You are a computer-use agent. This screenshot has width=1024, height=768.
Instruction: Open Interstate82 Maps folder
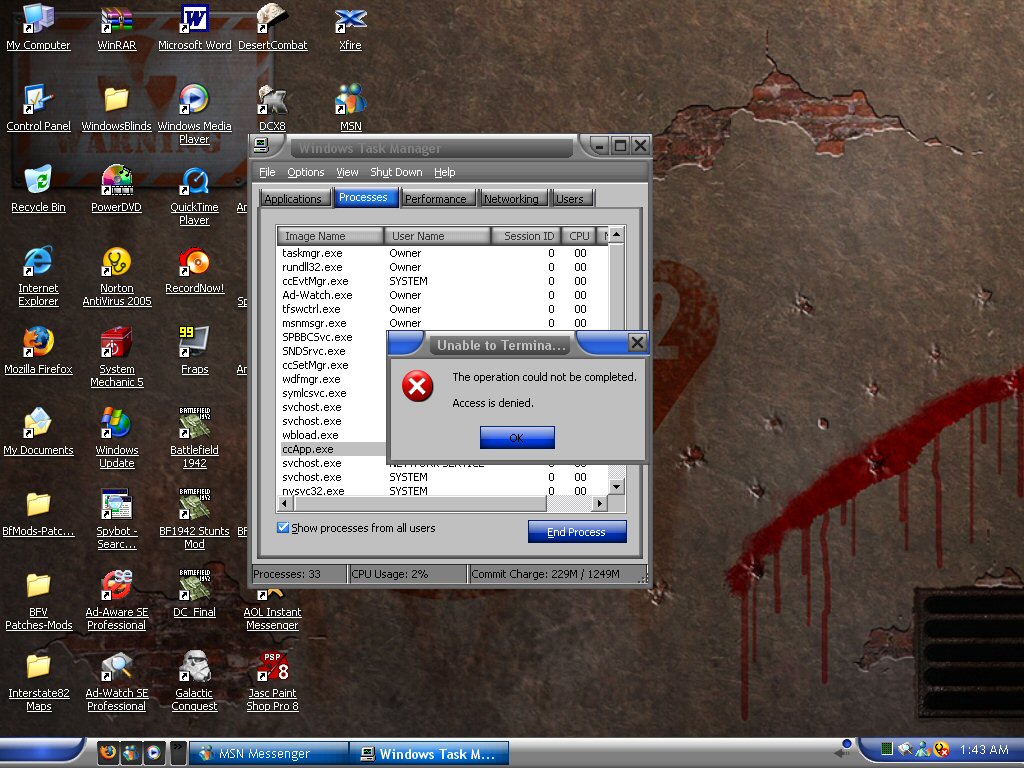point(39,680)
